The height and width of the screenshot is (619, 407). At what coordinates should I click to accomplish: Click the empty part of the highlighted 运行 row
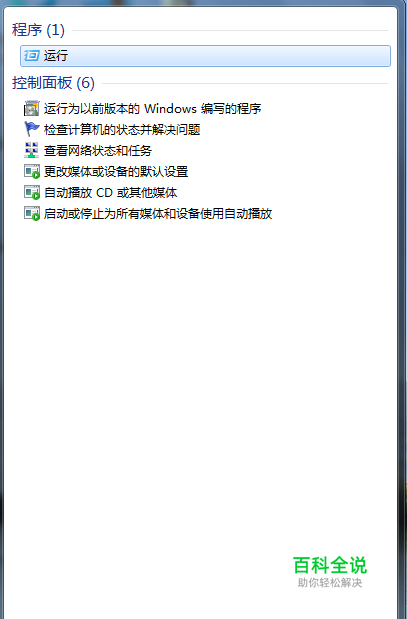229,56
